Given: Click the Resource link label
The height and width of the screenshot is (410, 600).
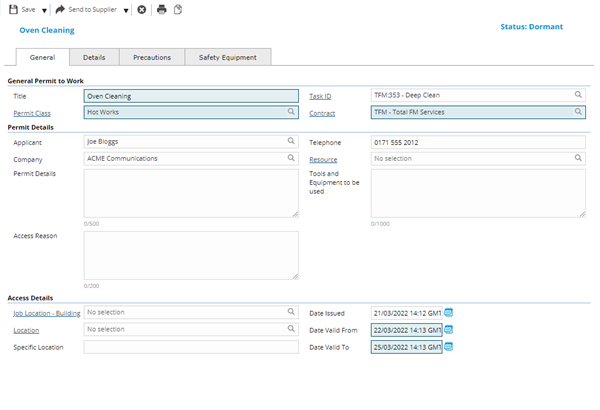Looking at the screenshot, I should pyautogui.click(x=323, y=159).
